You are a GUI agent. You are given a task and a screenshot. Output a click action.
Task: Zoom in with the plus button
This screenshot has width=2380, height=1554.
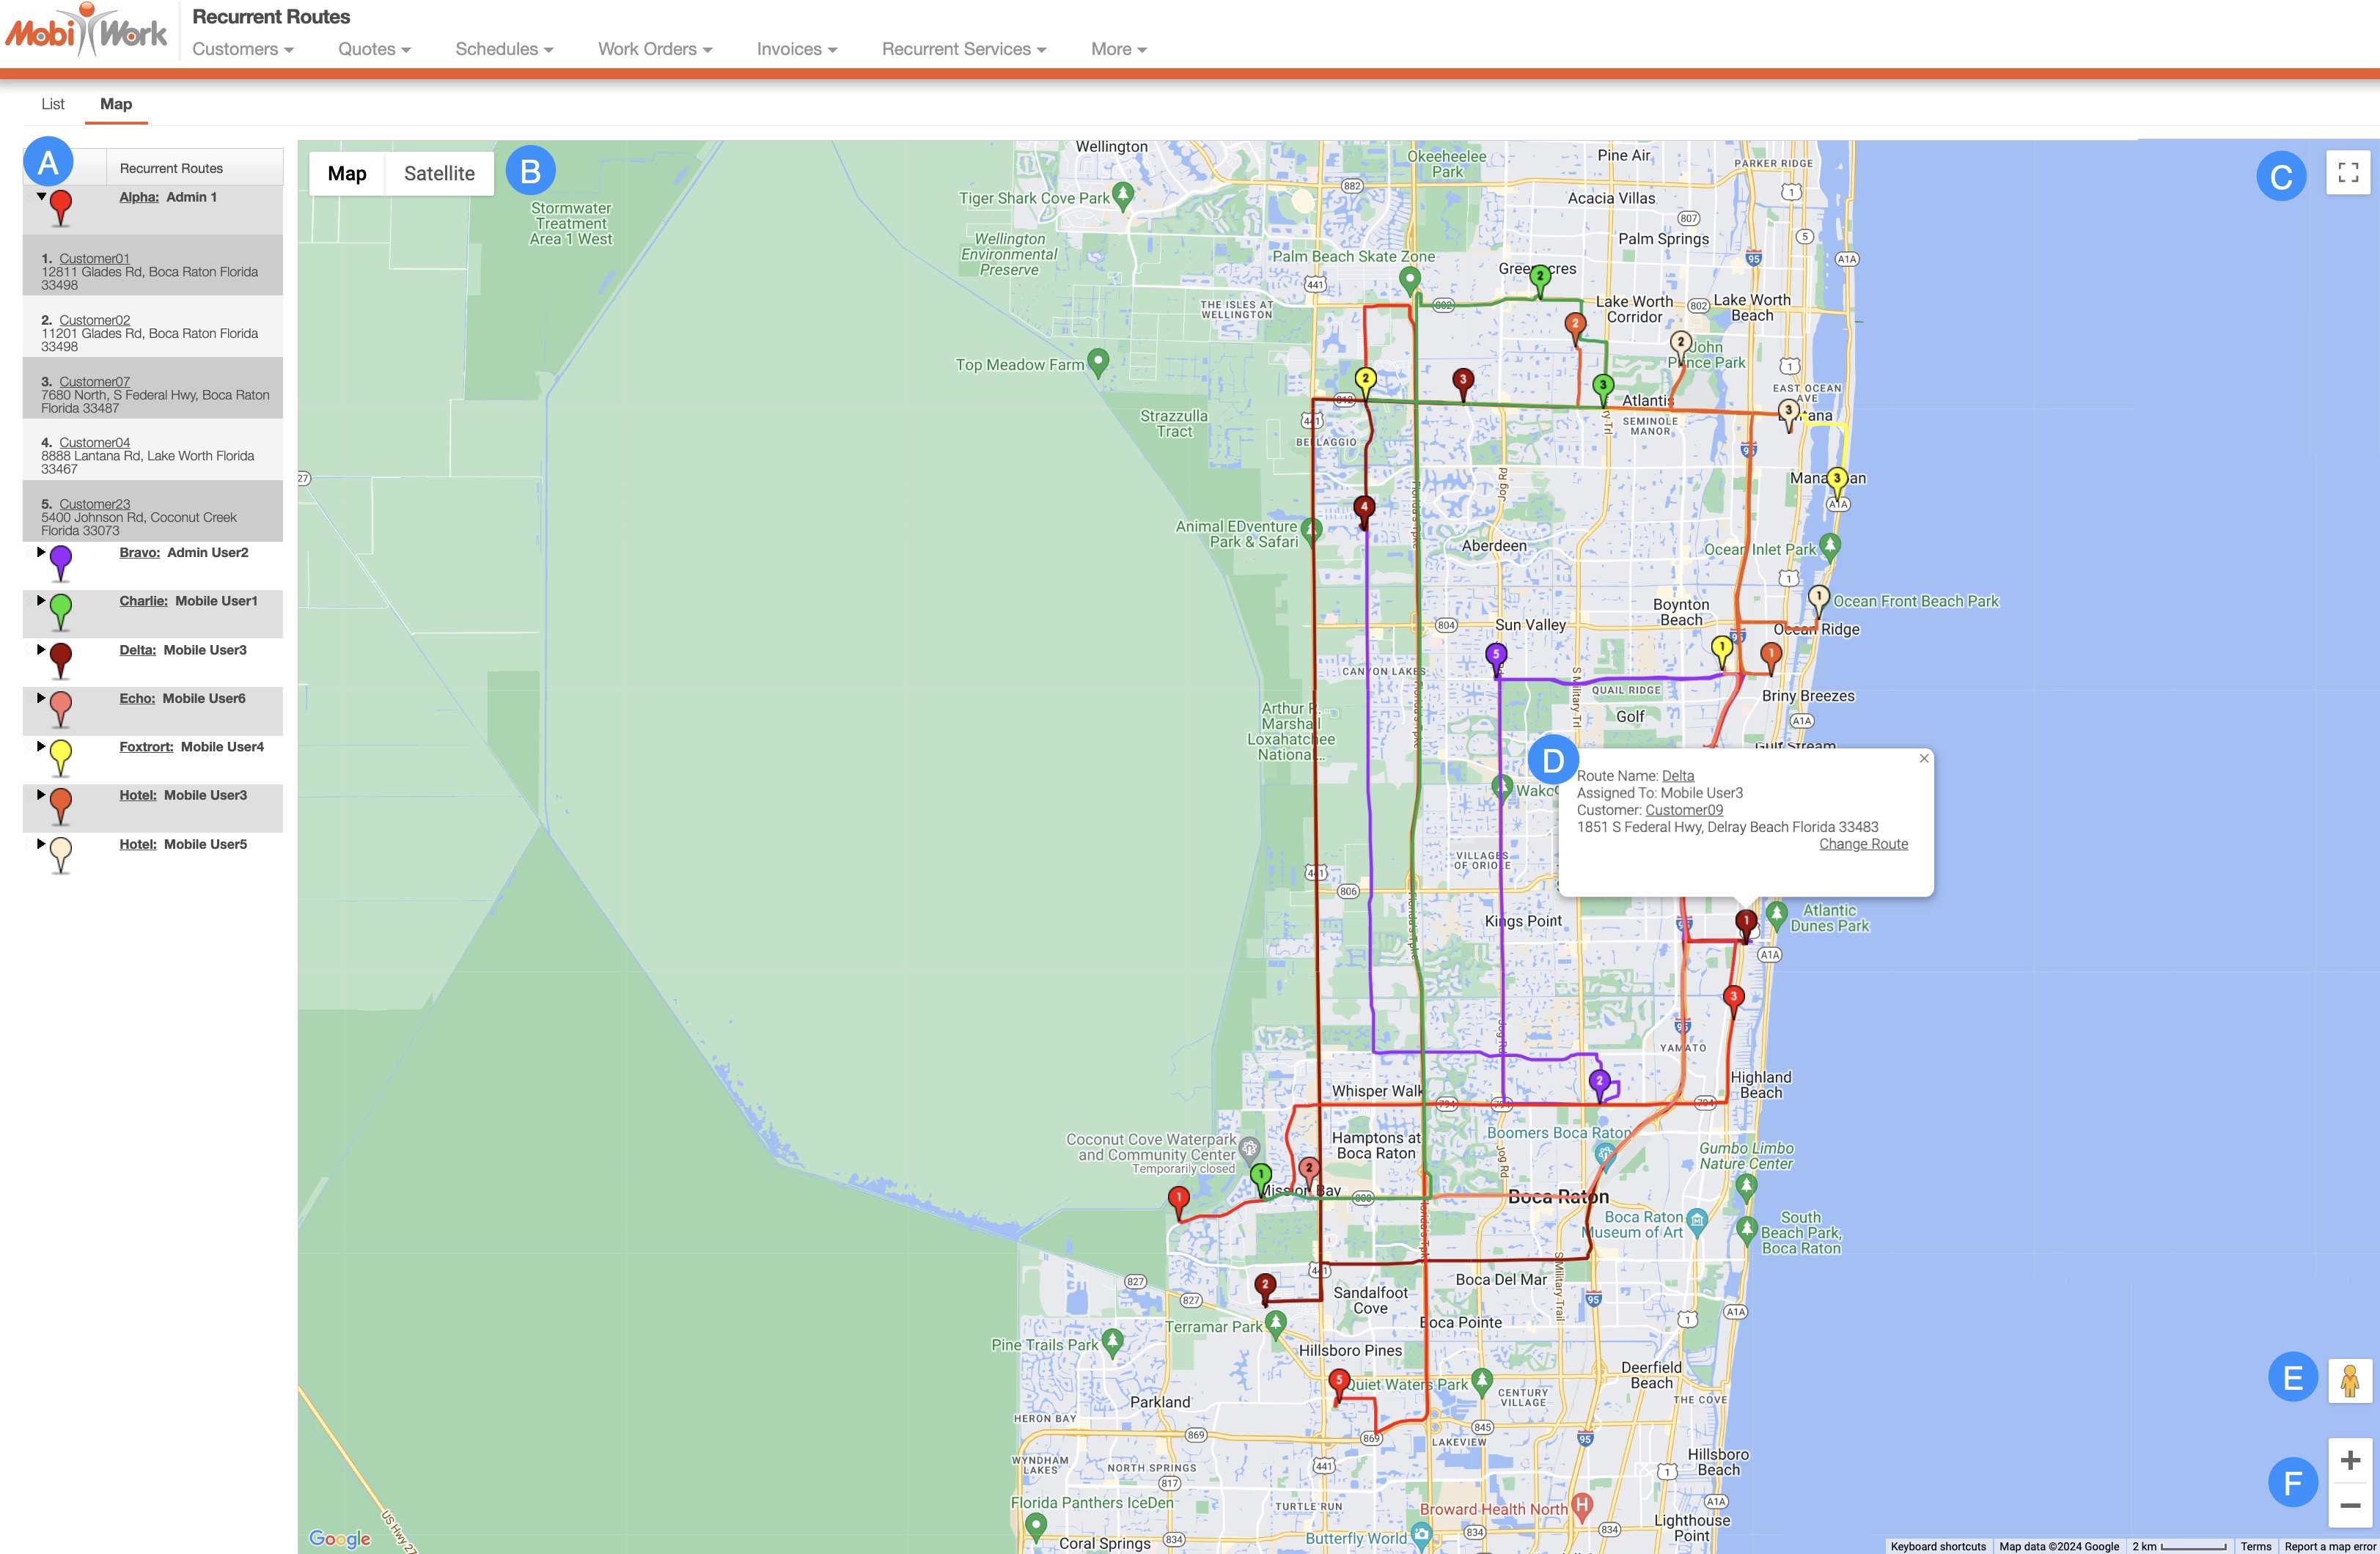[2349, 1460]
